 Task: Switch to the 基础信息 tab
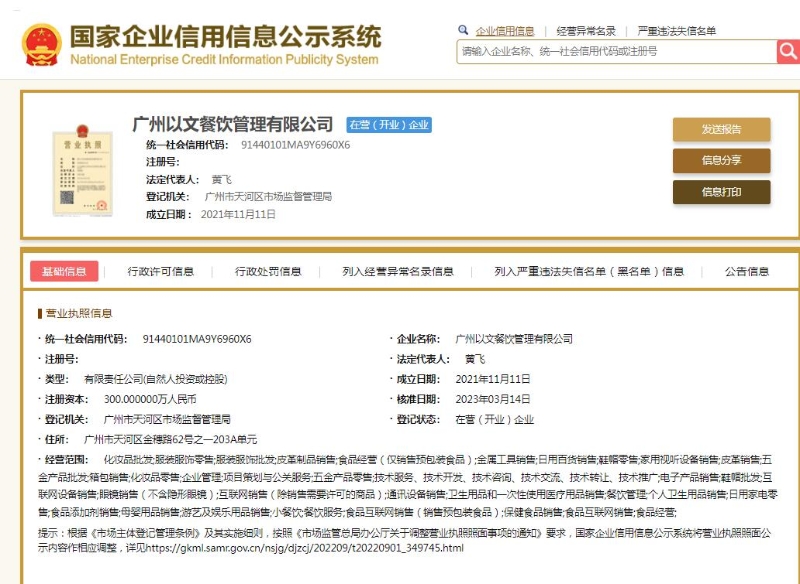point(64,271)
